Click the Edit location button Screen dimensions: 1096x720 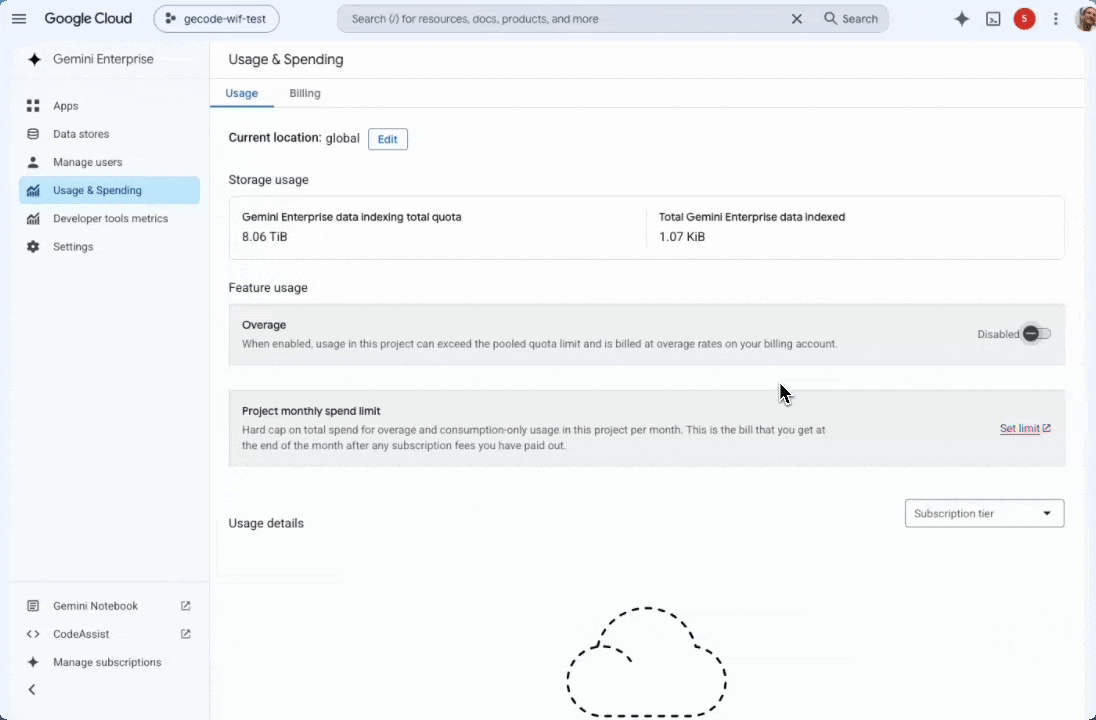point(388,139)
